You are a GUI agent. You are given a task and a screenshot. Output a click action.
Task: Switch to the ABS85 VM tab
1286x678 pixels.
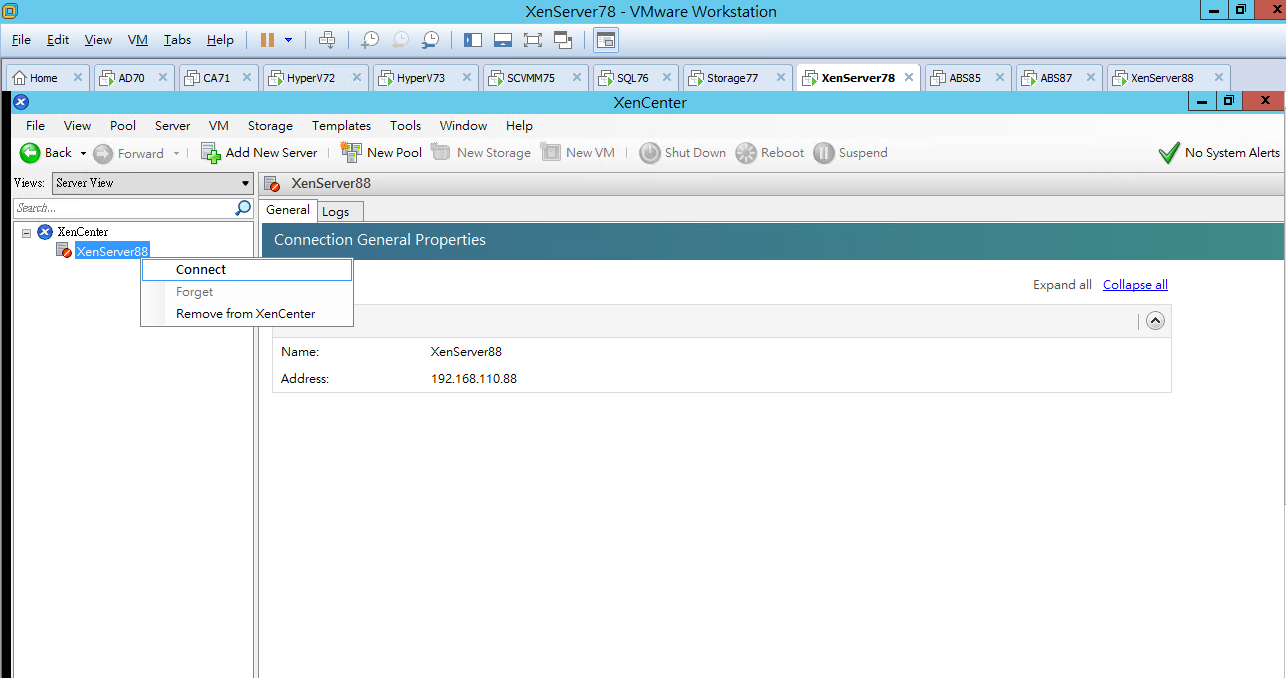click(x=969, y=78)
